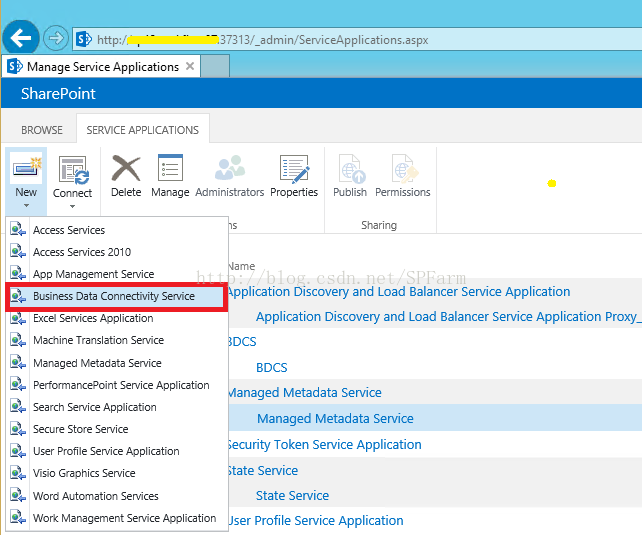The image size is (642, 535).
Task: Choose Business Data Connectivity Service from menu
Action: pos(117,296)
